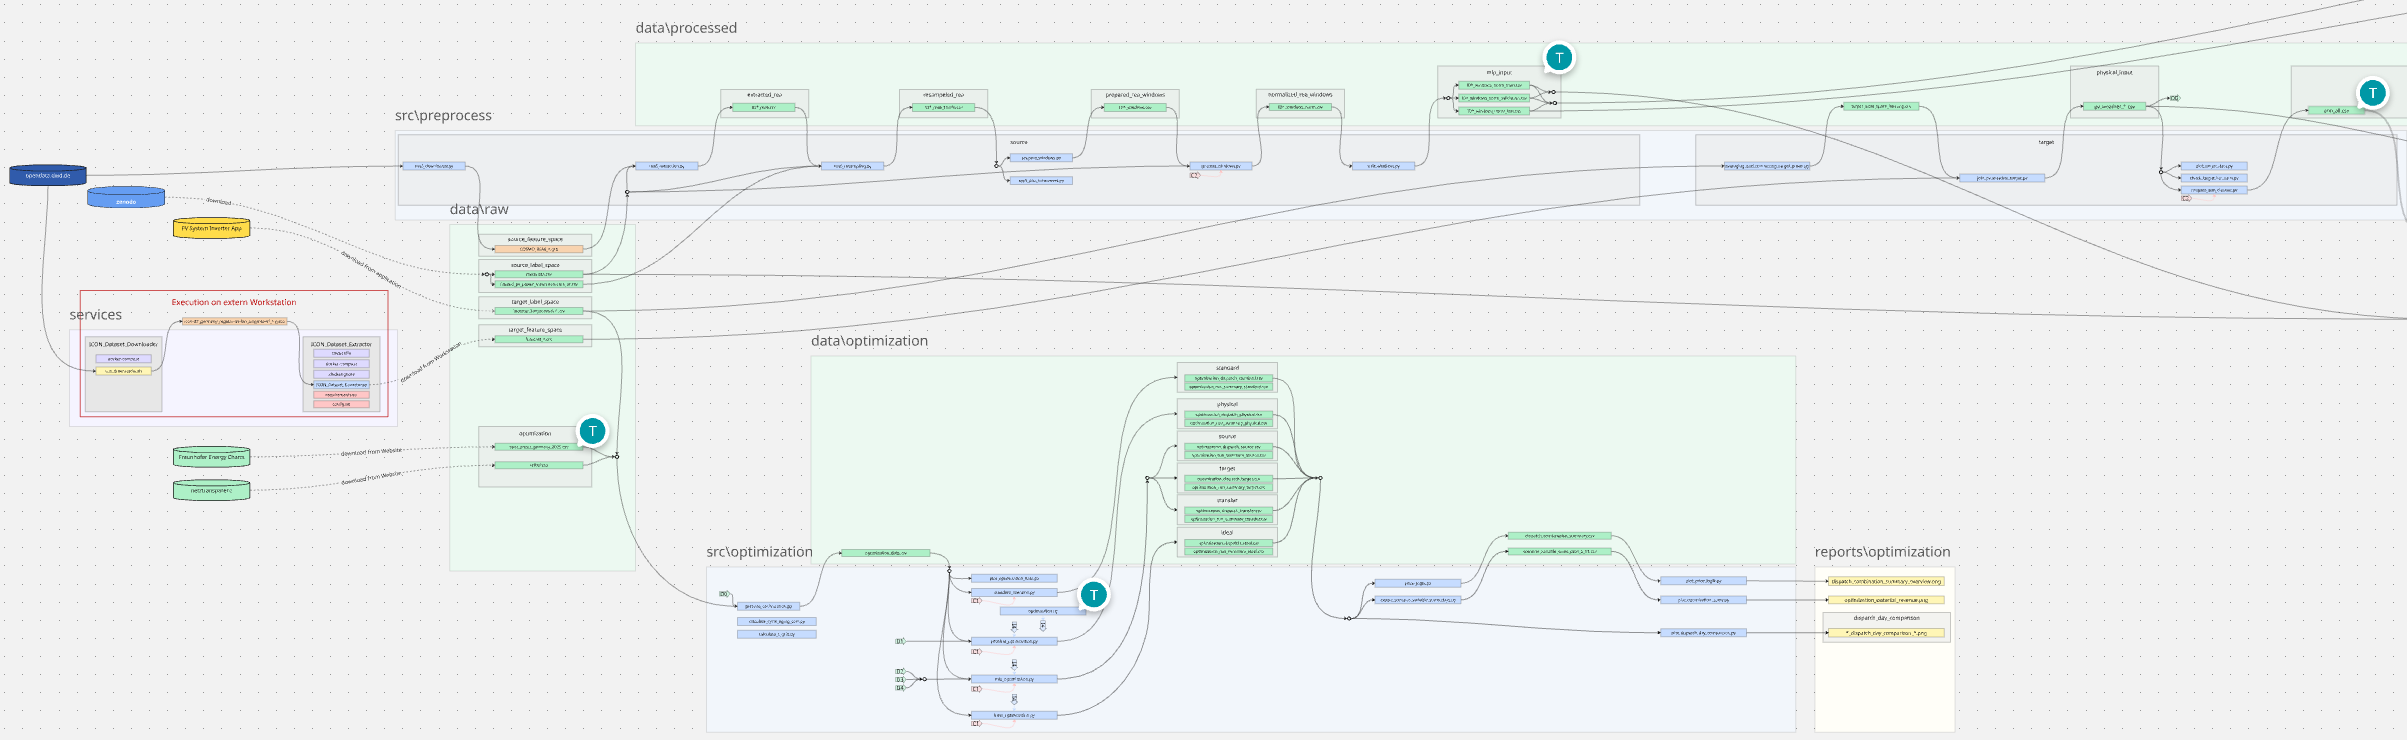Select the opendata.dwd.de database cylinder
Image resolution: width=2407 pixels, height=740 pixels.
tap(48, 175)
